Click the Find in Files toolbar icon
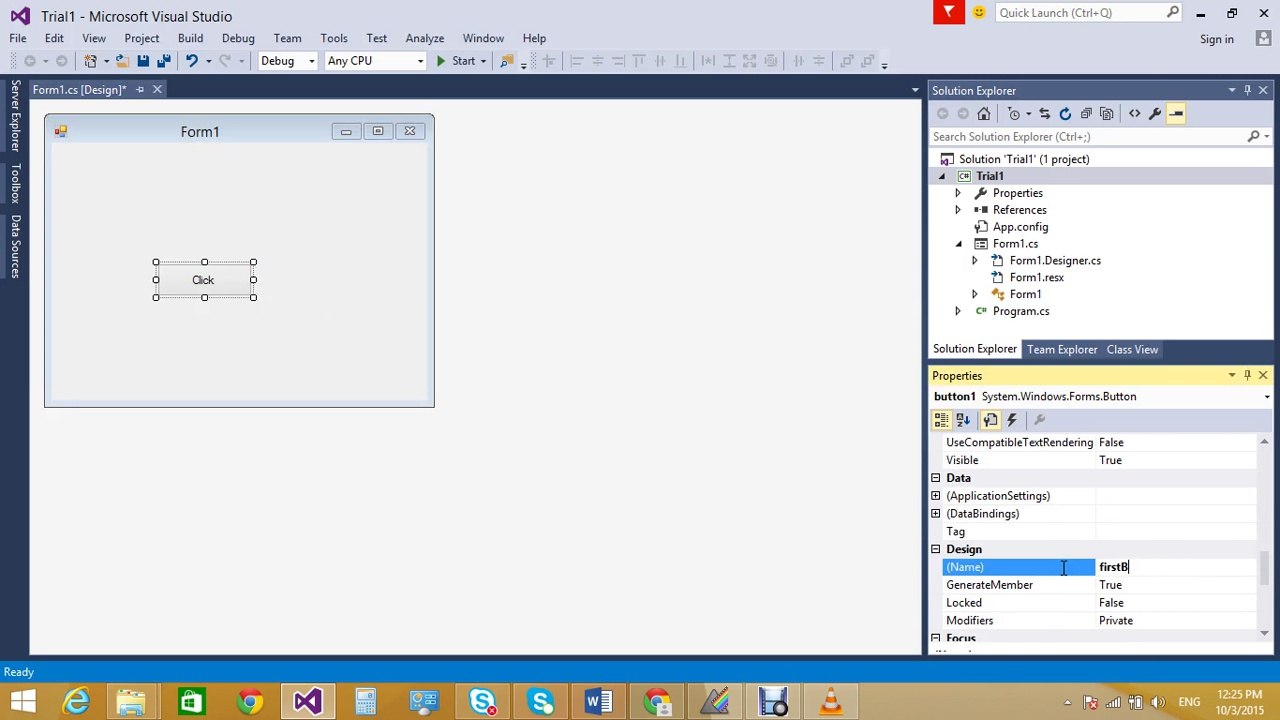This screenshot has width=1280, height=720. coord(507,61)
